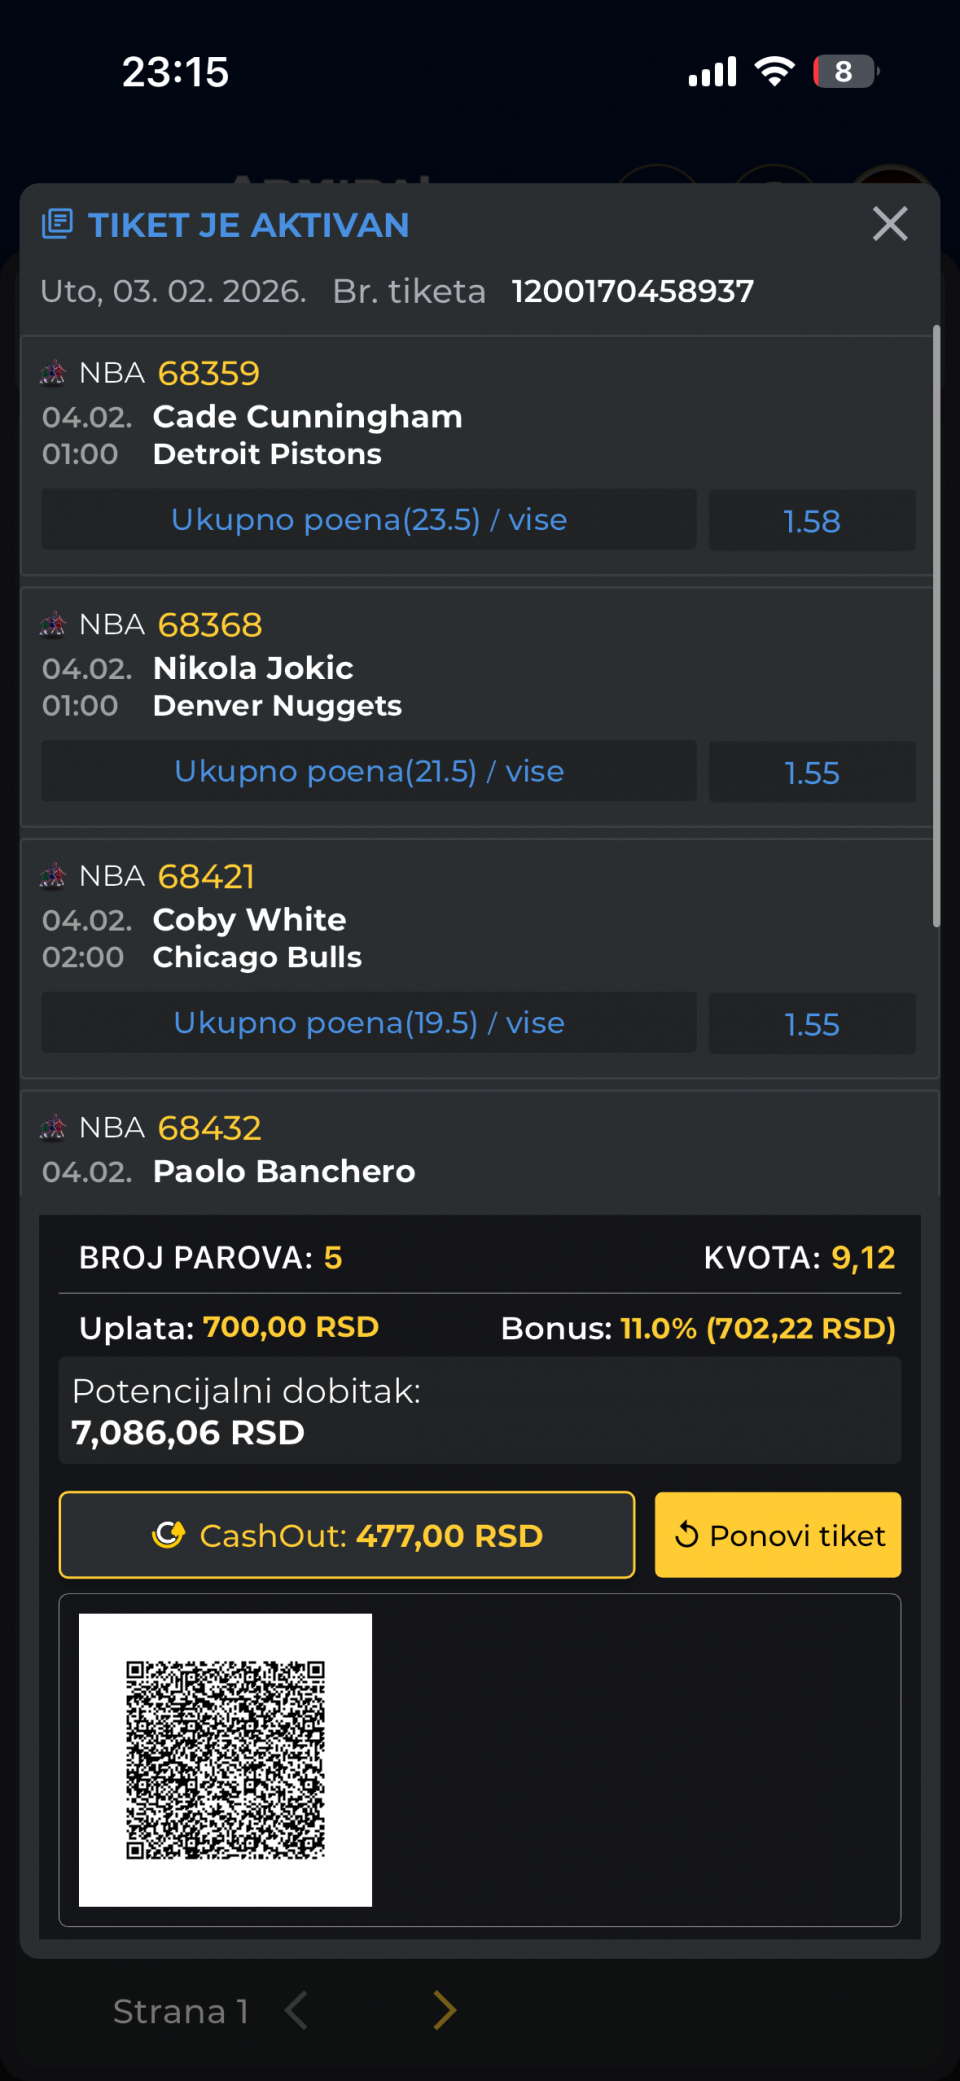The width and height of the screenshot is (960, 2081).
Task: Select Nikola Jokic points over 21.5 bet
Action: point(369,771)
